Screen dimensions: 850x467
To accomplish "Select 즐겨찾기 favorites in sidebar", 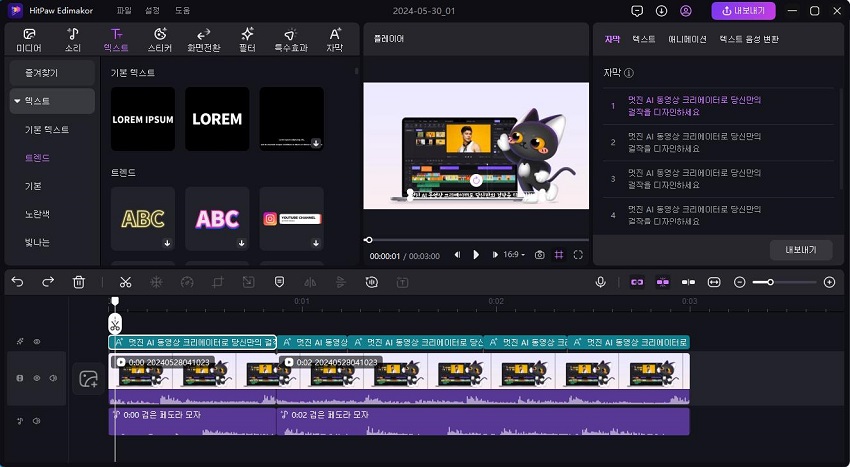I will (x=52, y=73).
